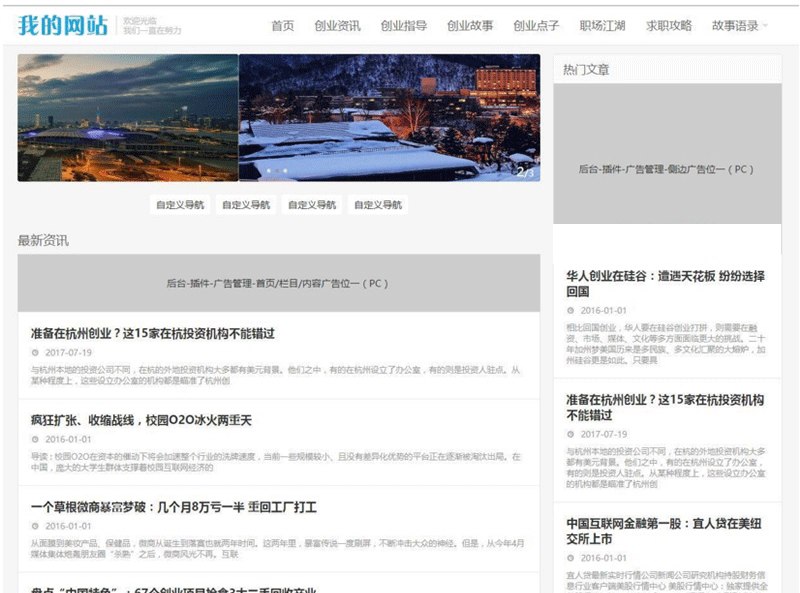The width and height of the screenshot is (800, 593).
Task: Click the 热门文章 sidebar heading
Action: (586, 70)
